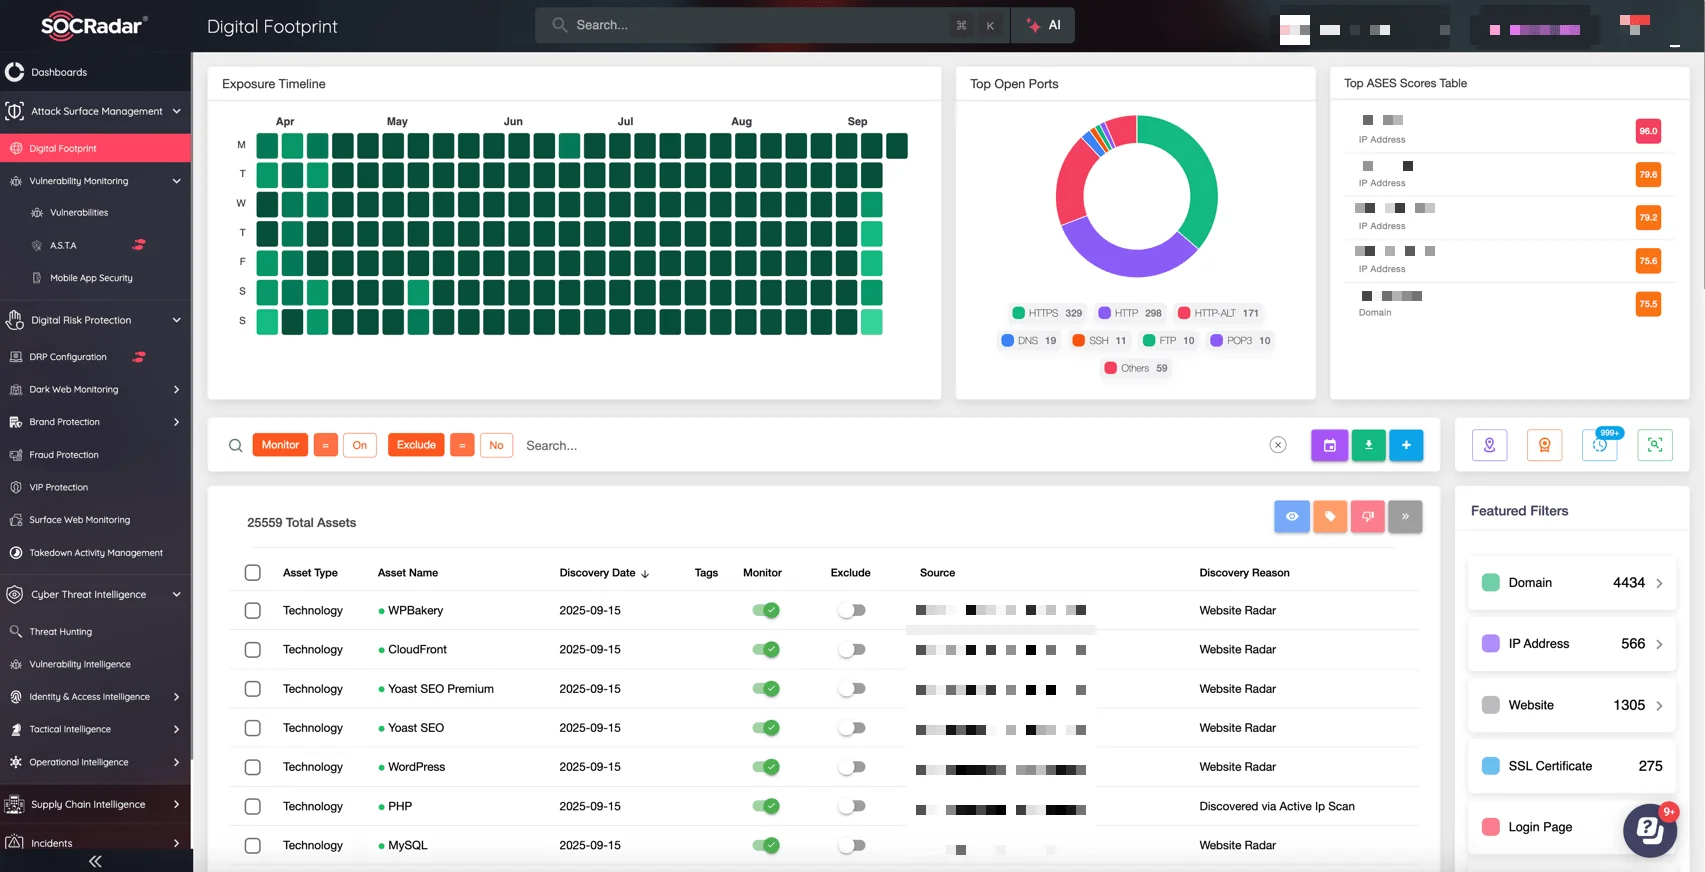Expand the Domain featured filter chevron

click(1659, 583)
